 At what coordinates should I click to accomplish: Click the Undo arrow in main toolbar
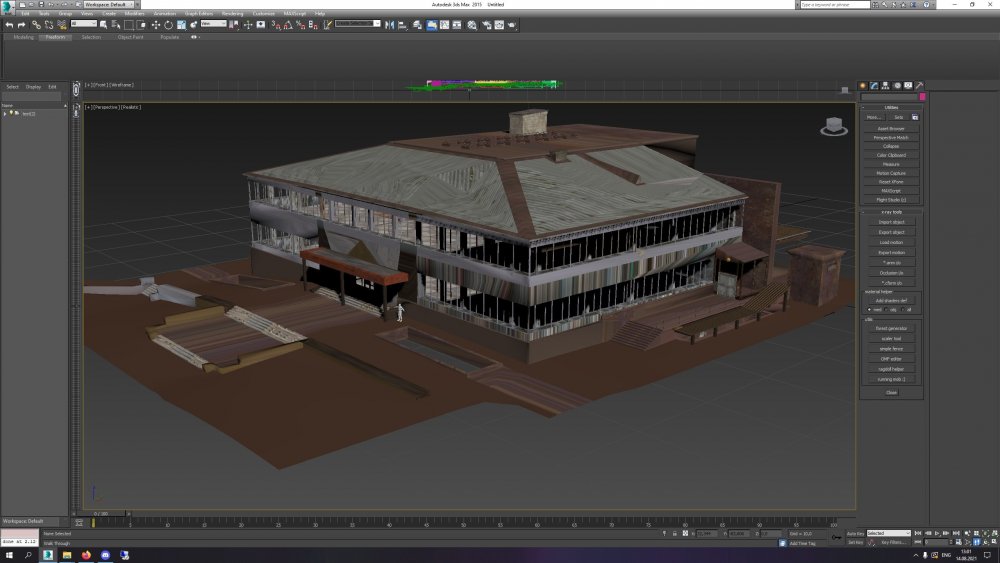9,24
